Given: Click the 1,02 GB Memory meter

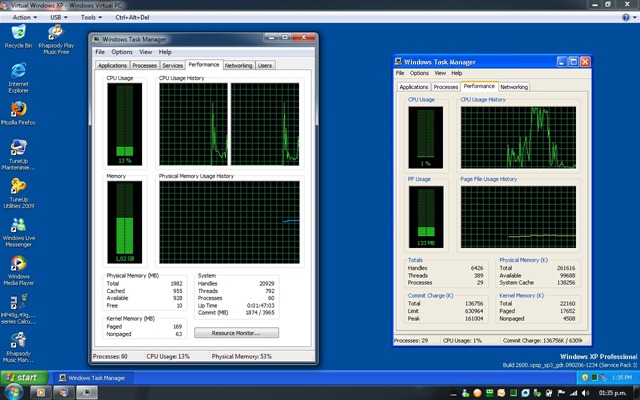Looking at the screenshot, I should point(124,222).
